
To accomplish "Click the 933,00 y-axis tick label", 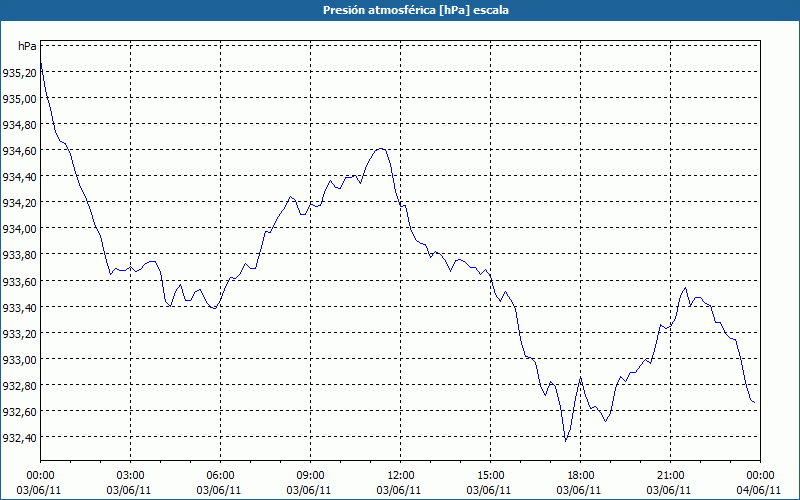I will [19, 359].
